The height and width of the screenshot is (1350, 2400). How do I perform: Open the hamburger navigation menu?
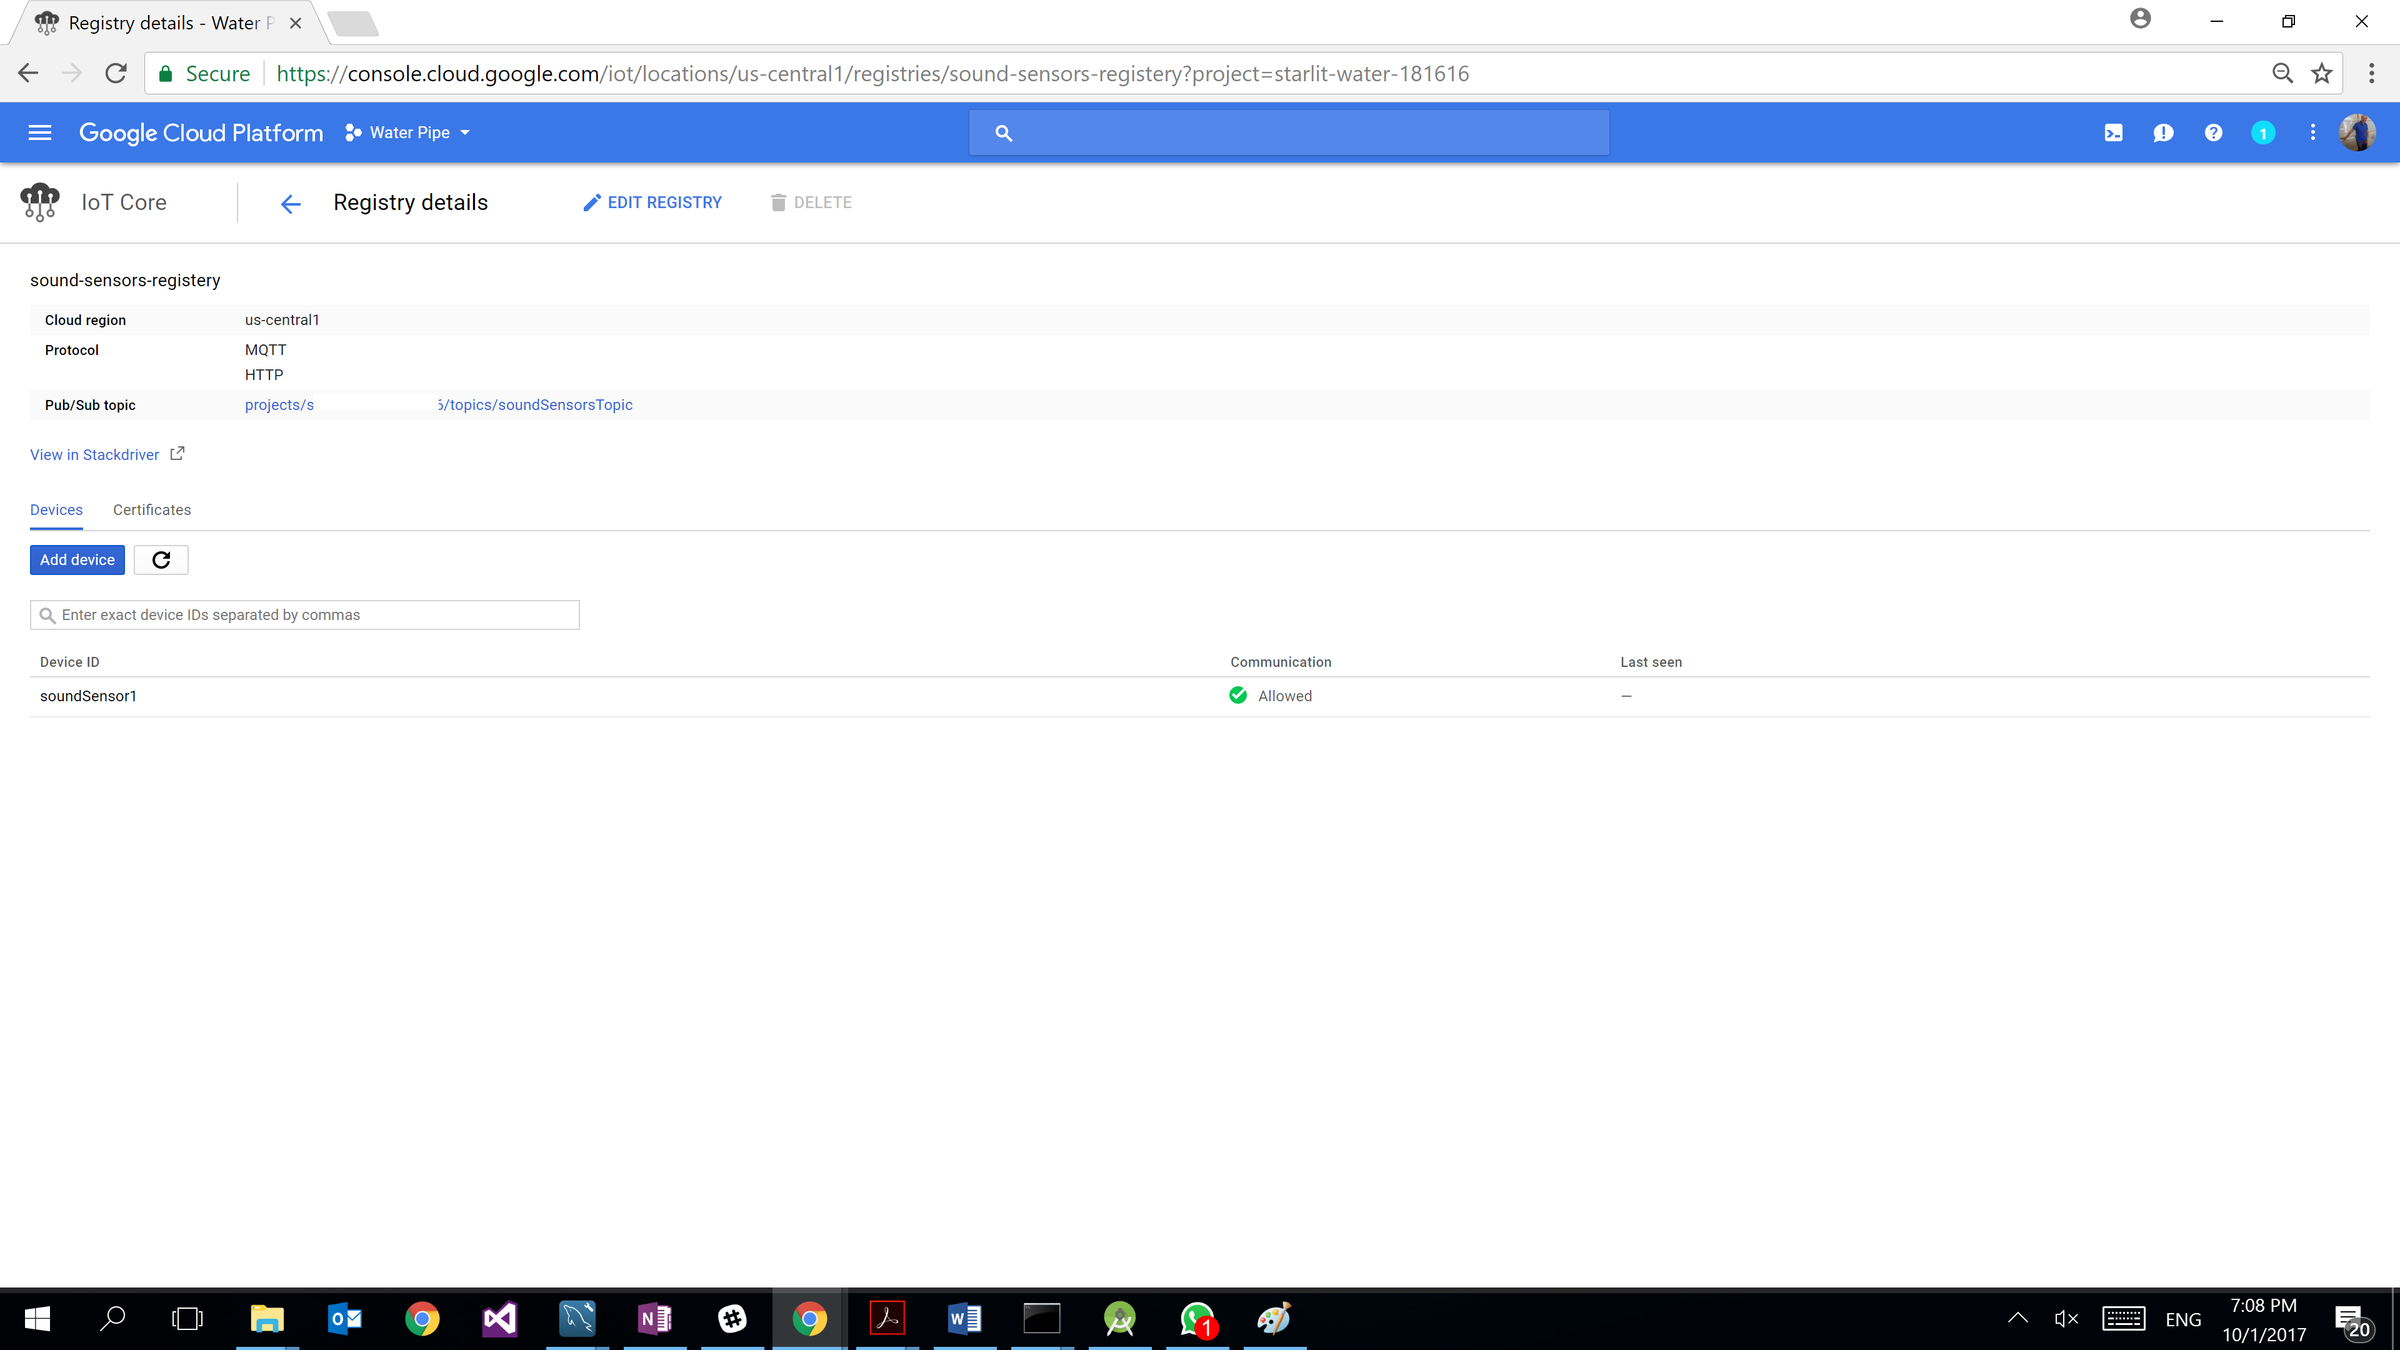pyautogui.click(x=40, y=133)
